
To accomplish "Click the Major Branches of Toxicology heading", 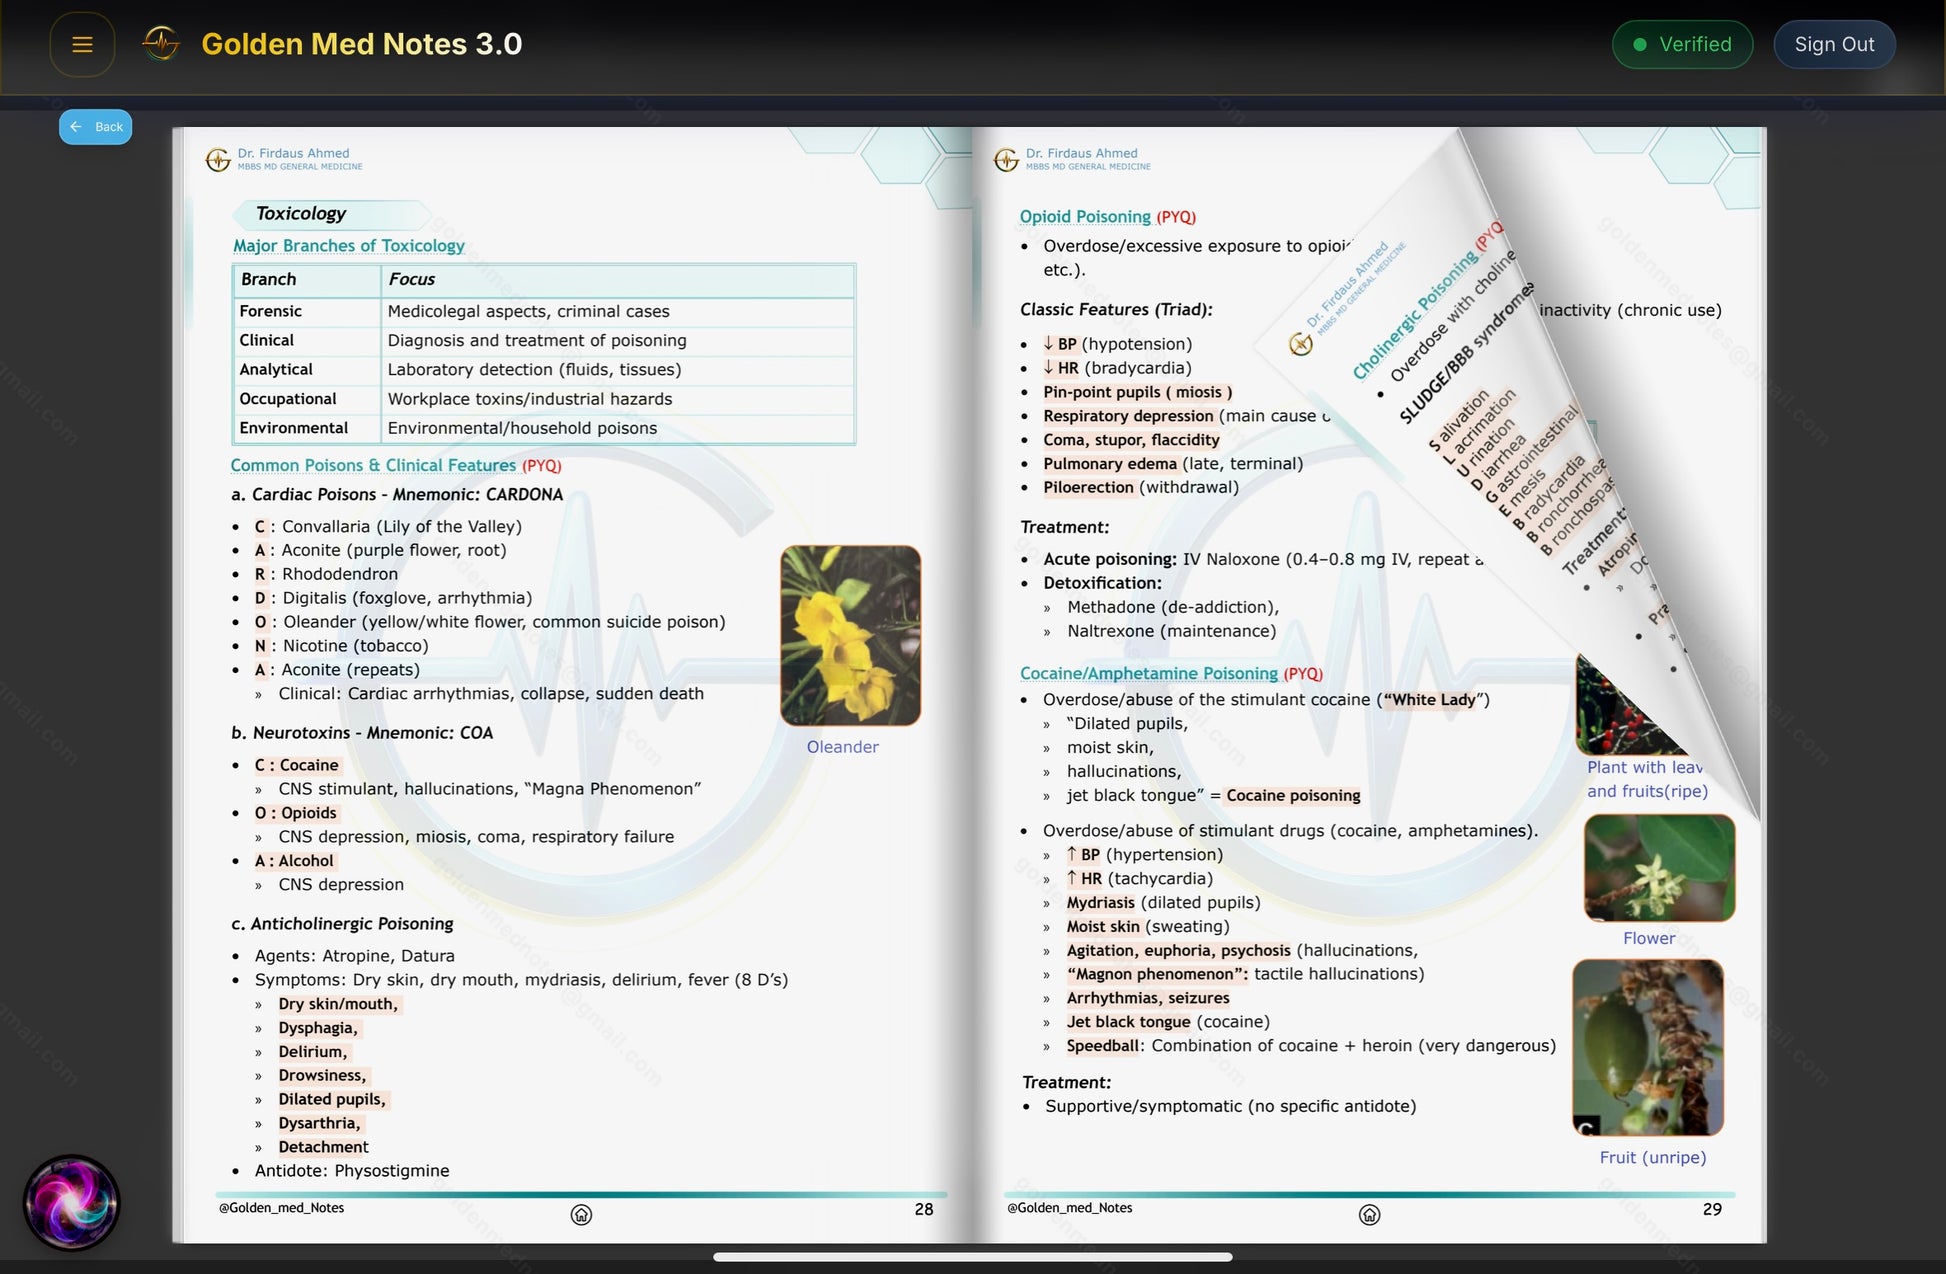I will coord(348,246).
